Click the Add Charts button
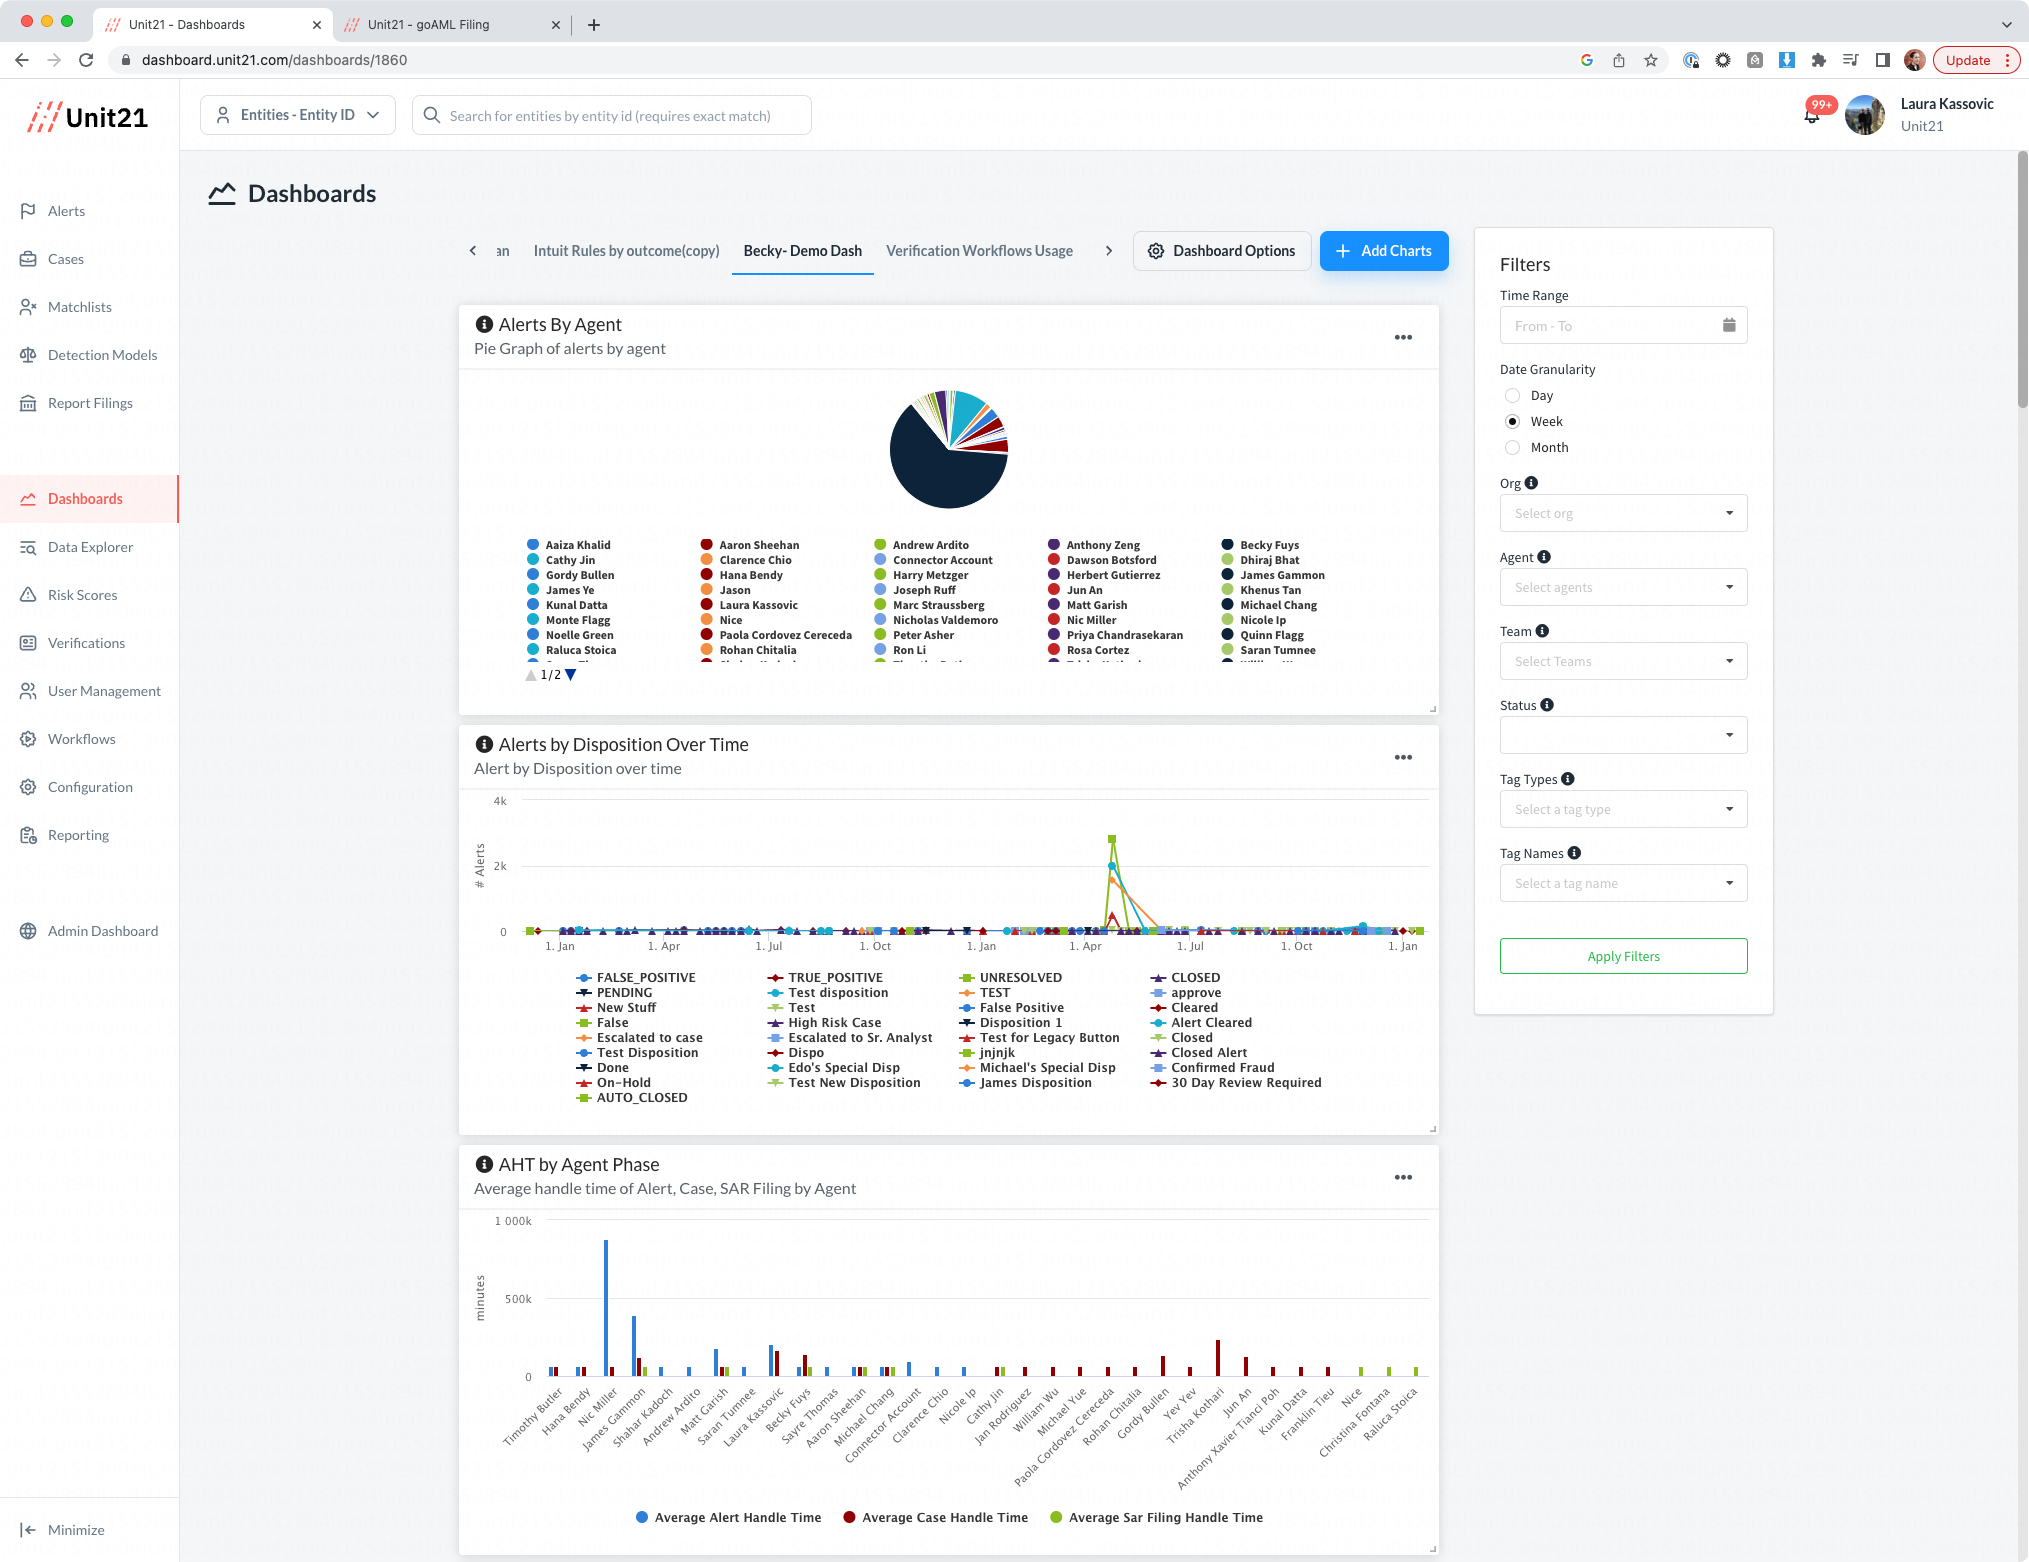Viewport: 2029px width, 1562px height. coord(1383,251)
